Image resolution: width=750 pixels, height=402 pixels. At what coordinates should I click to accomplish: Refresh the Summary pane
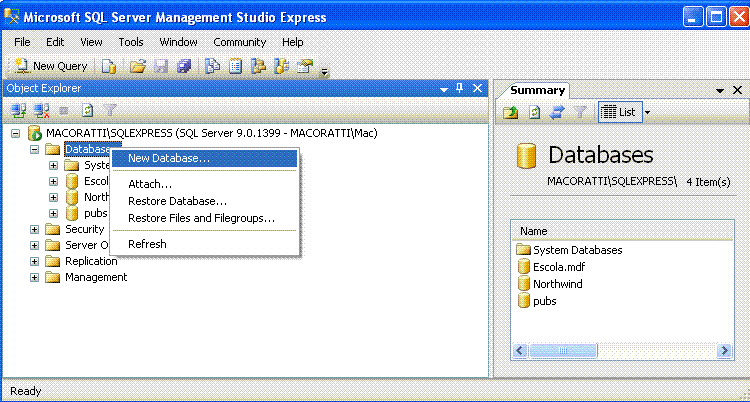[534, 113]
